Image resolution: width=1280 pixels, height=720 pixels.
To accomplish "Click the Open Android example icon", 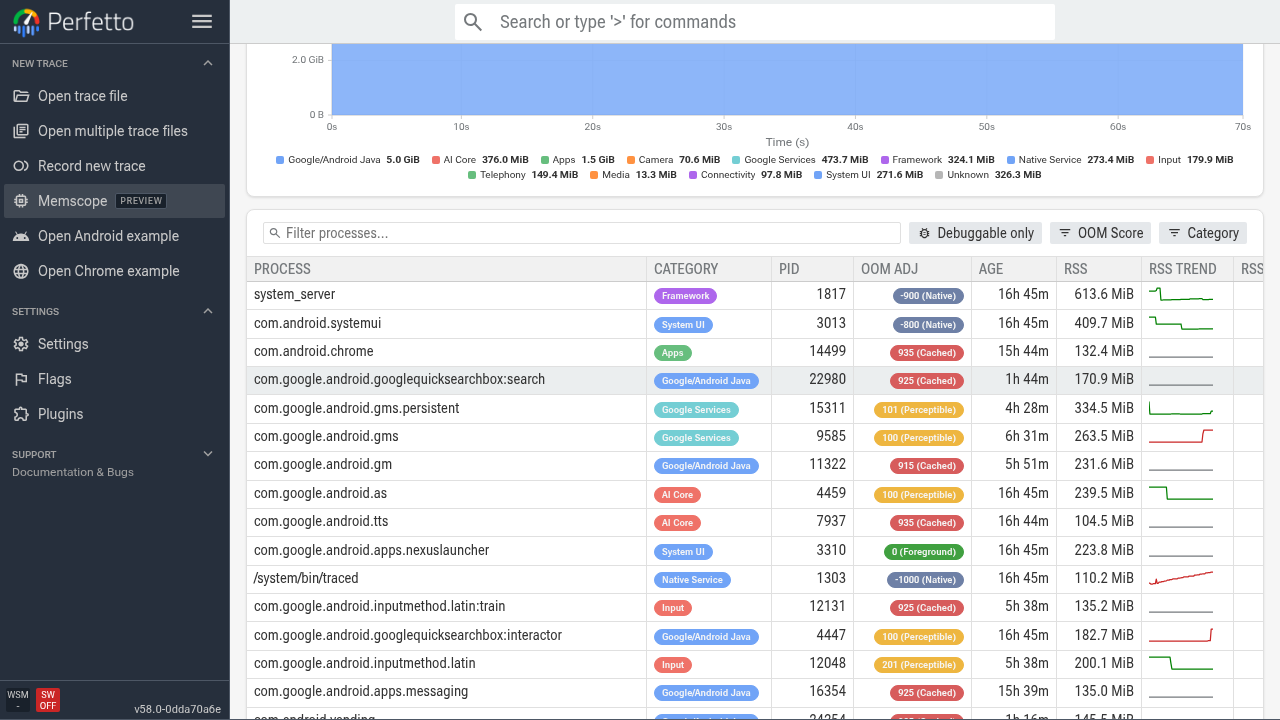I will [20, 236].
